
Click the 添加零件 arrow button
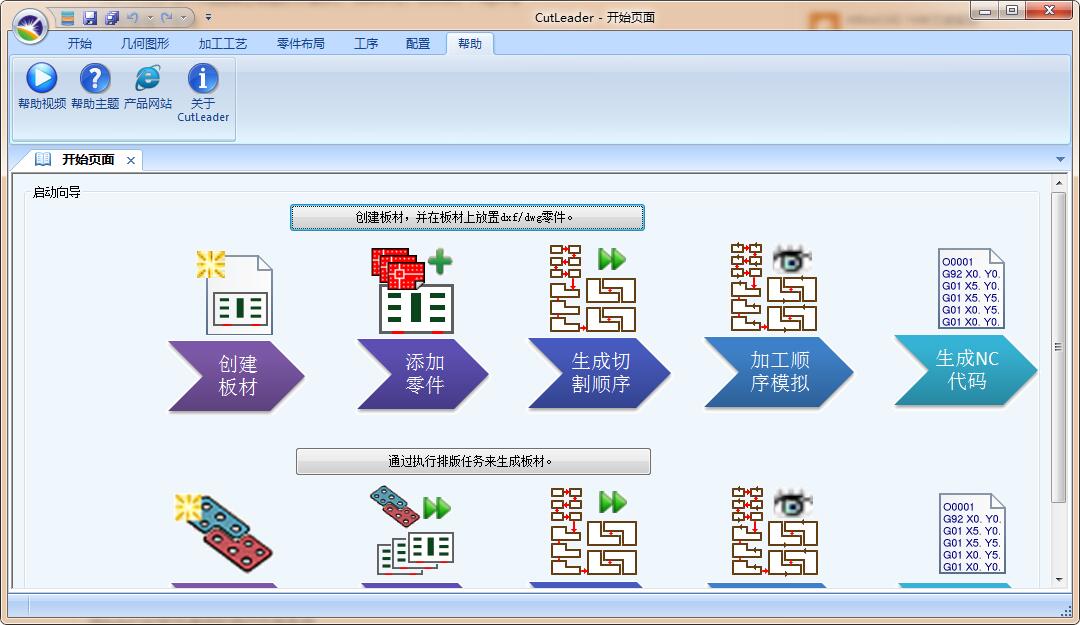[423, 373]
